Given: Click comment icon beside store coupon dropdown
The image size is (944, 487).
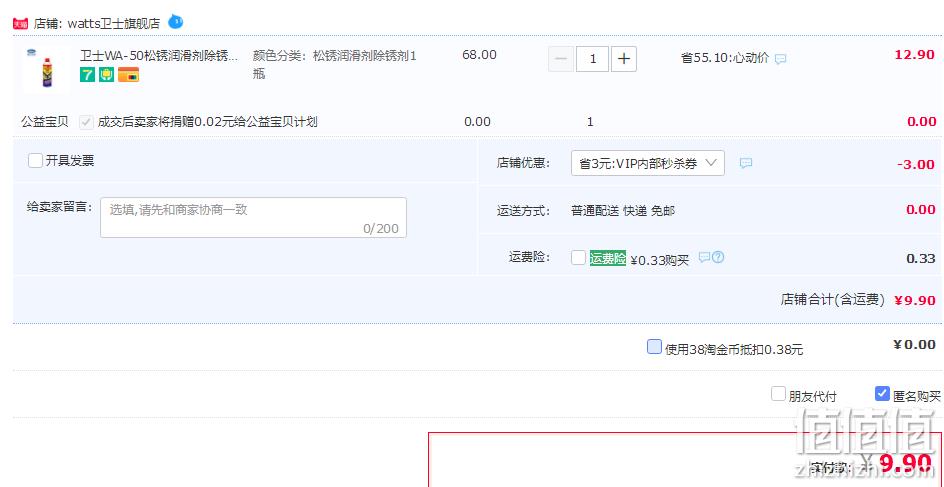Looking at the screenshot, I should (x=746, y=163).
